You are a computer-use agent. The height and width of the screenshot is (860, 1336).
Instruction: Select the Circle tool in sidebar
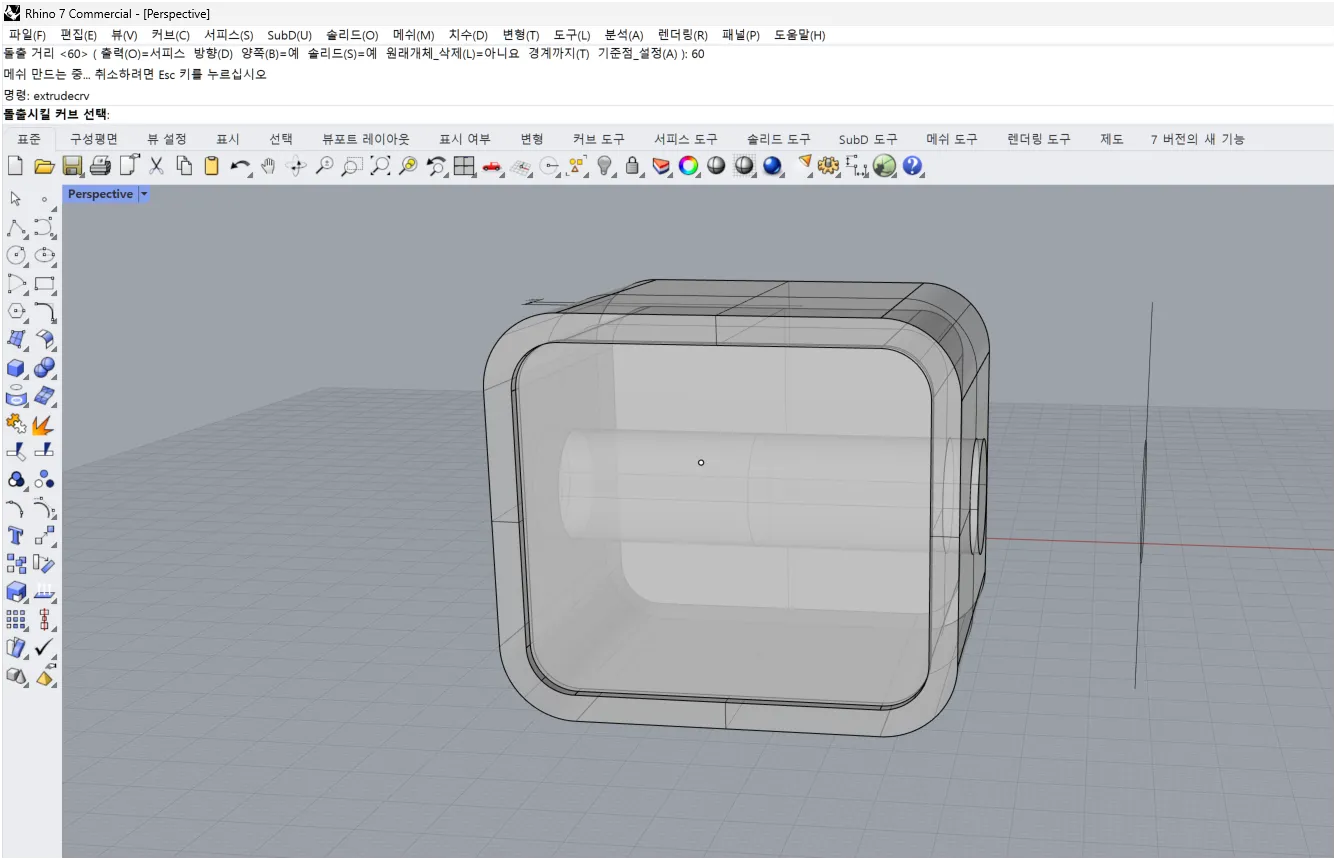pos(16,255)
